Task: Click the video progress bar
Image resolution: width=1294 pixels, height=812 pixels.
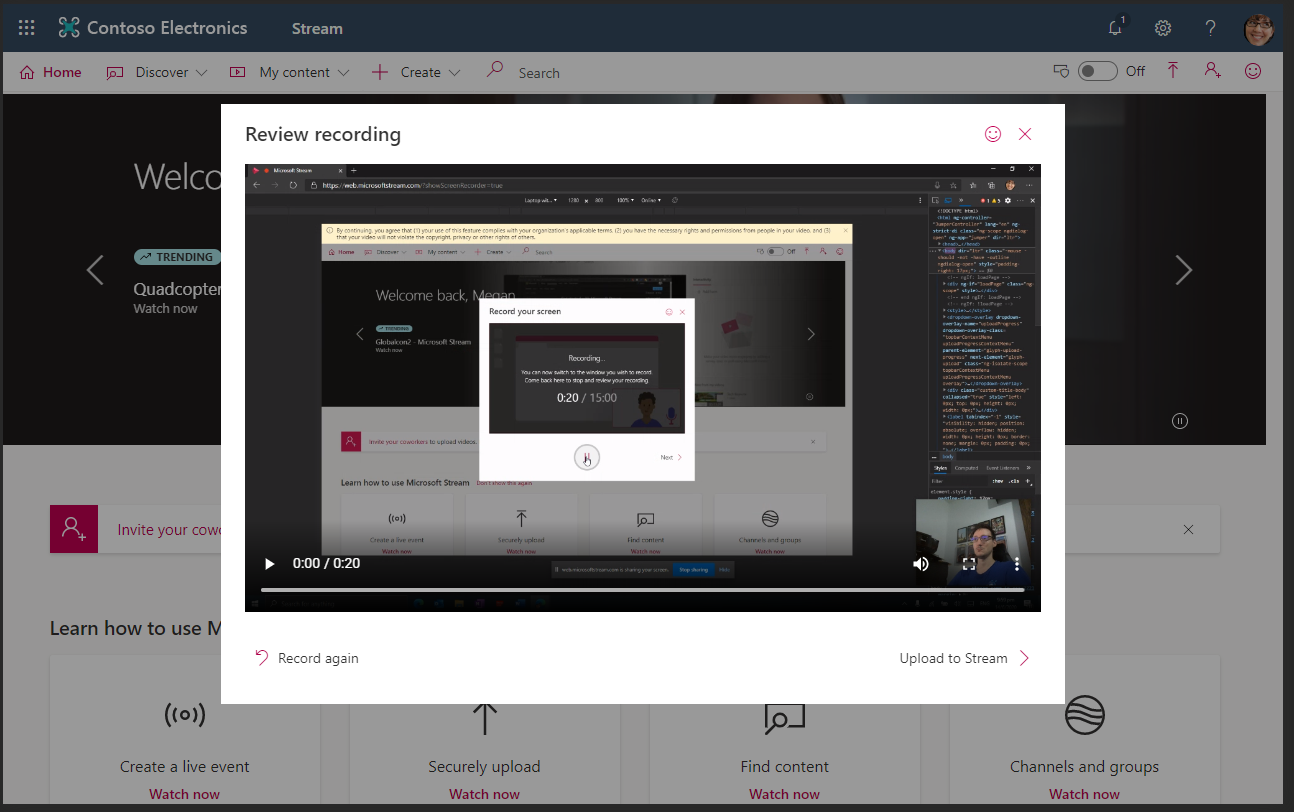Action: tap(643, 590)
